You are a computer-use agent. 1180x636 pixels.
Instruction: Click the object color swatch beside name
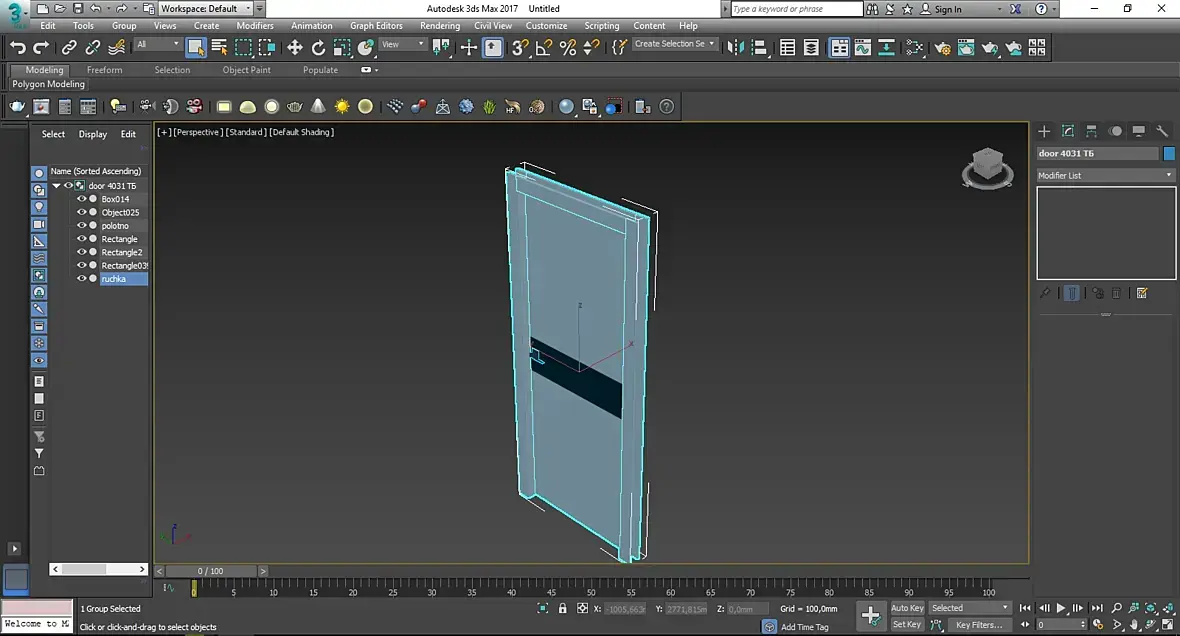click(x=1169, y=153)
